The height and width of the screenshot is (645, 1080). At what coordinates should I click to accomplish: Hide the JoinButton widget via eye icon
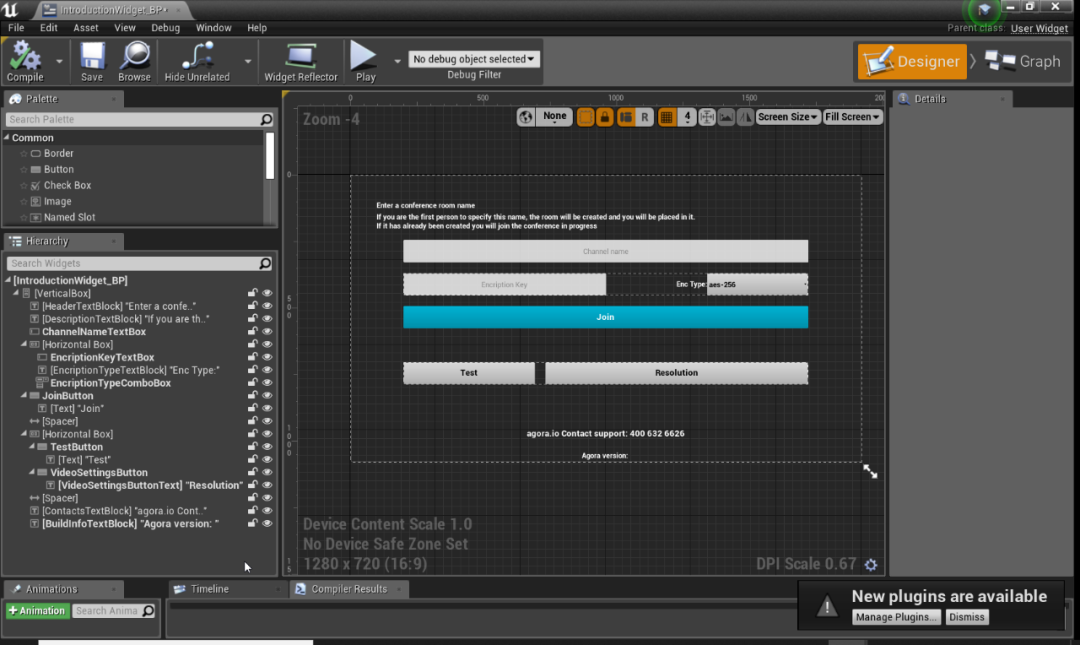pos(267,396)
